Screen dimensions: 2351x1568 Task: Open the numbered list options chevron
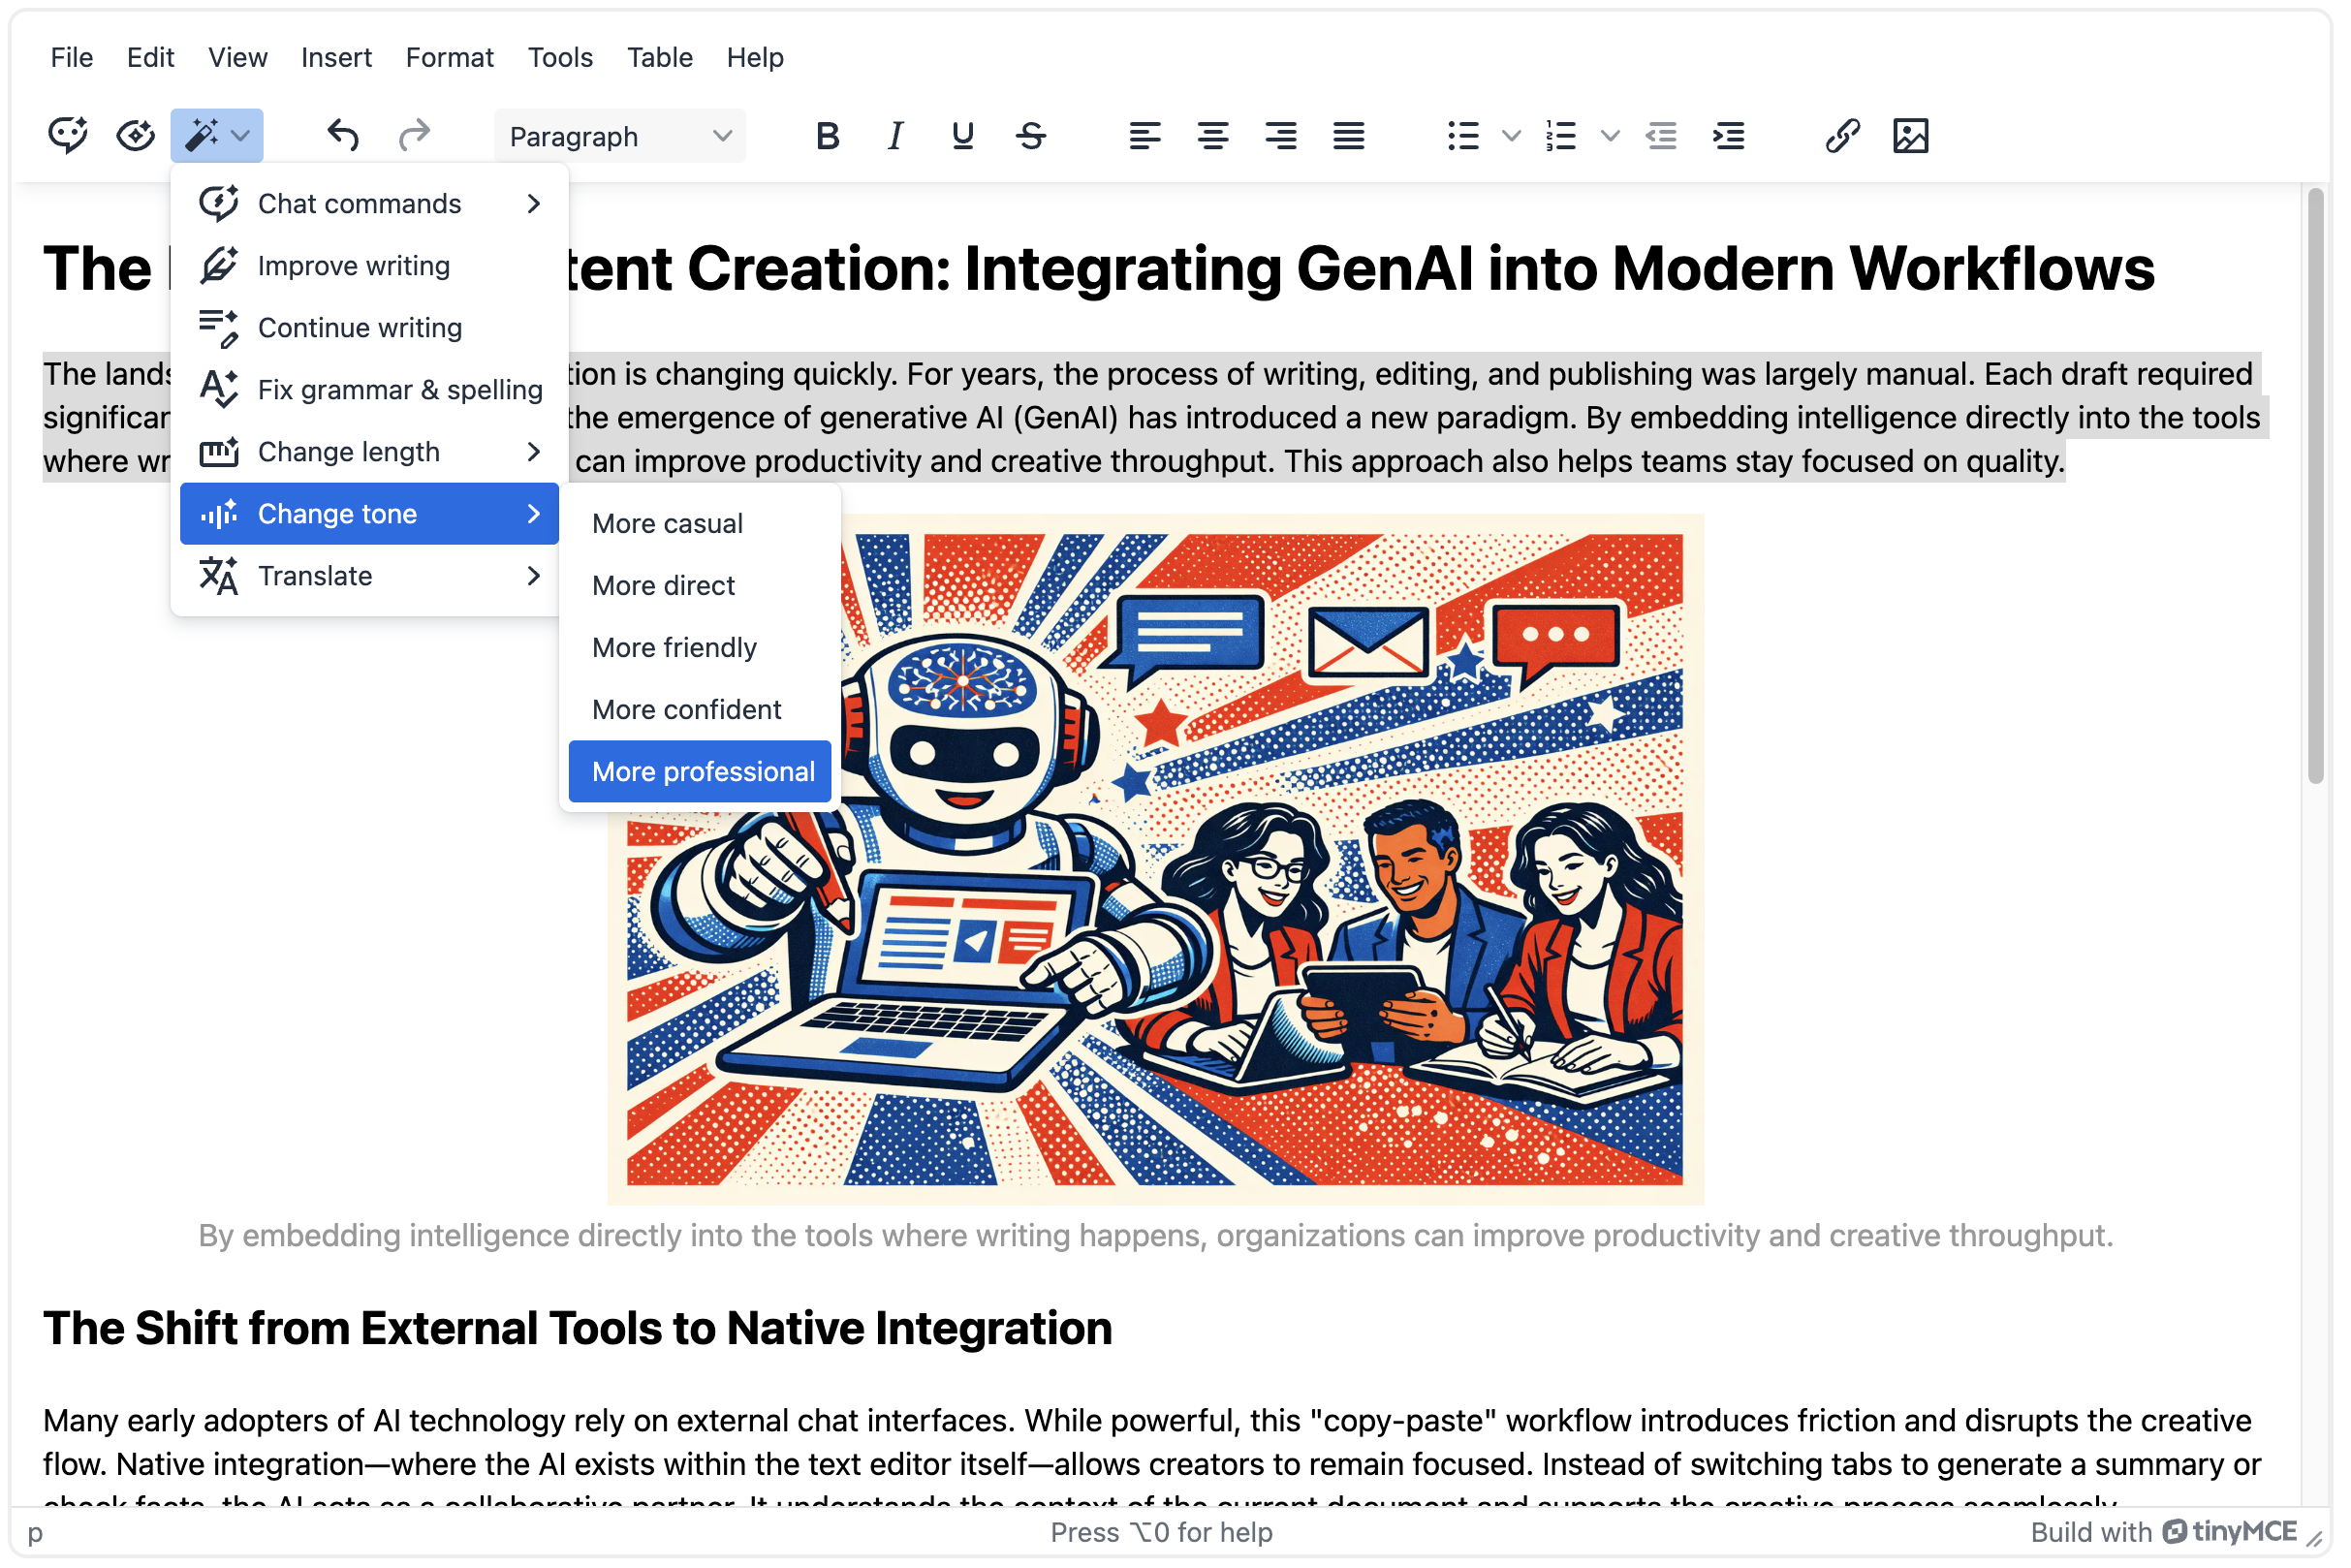[1608, 136]
